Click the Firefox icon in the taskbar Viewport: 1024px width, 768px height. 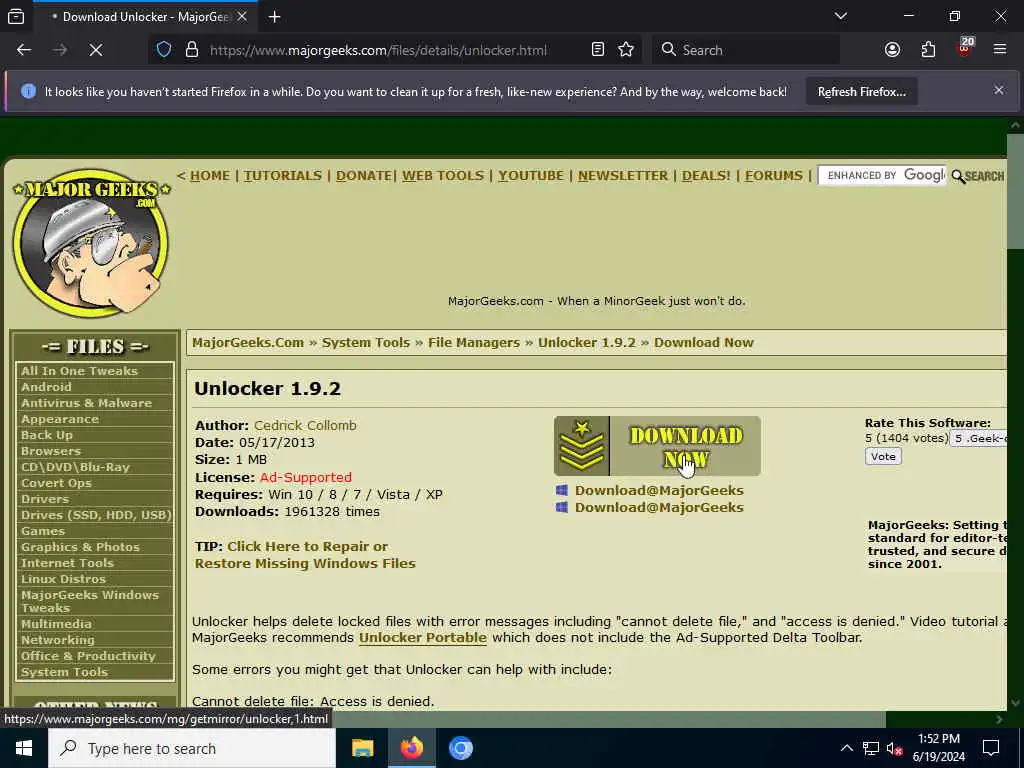point(411,748)
